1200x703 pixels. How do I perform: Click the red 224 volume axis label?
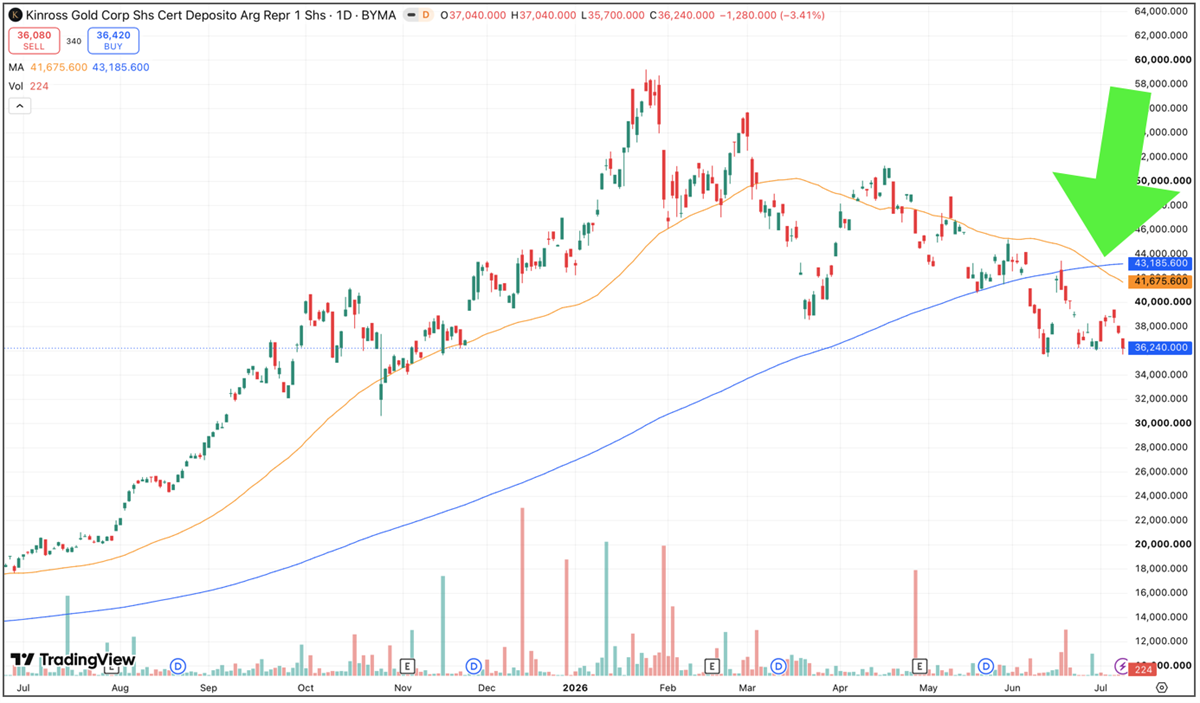click(x=1145, y=669)
